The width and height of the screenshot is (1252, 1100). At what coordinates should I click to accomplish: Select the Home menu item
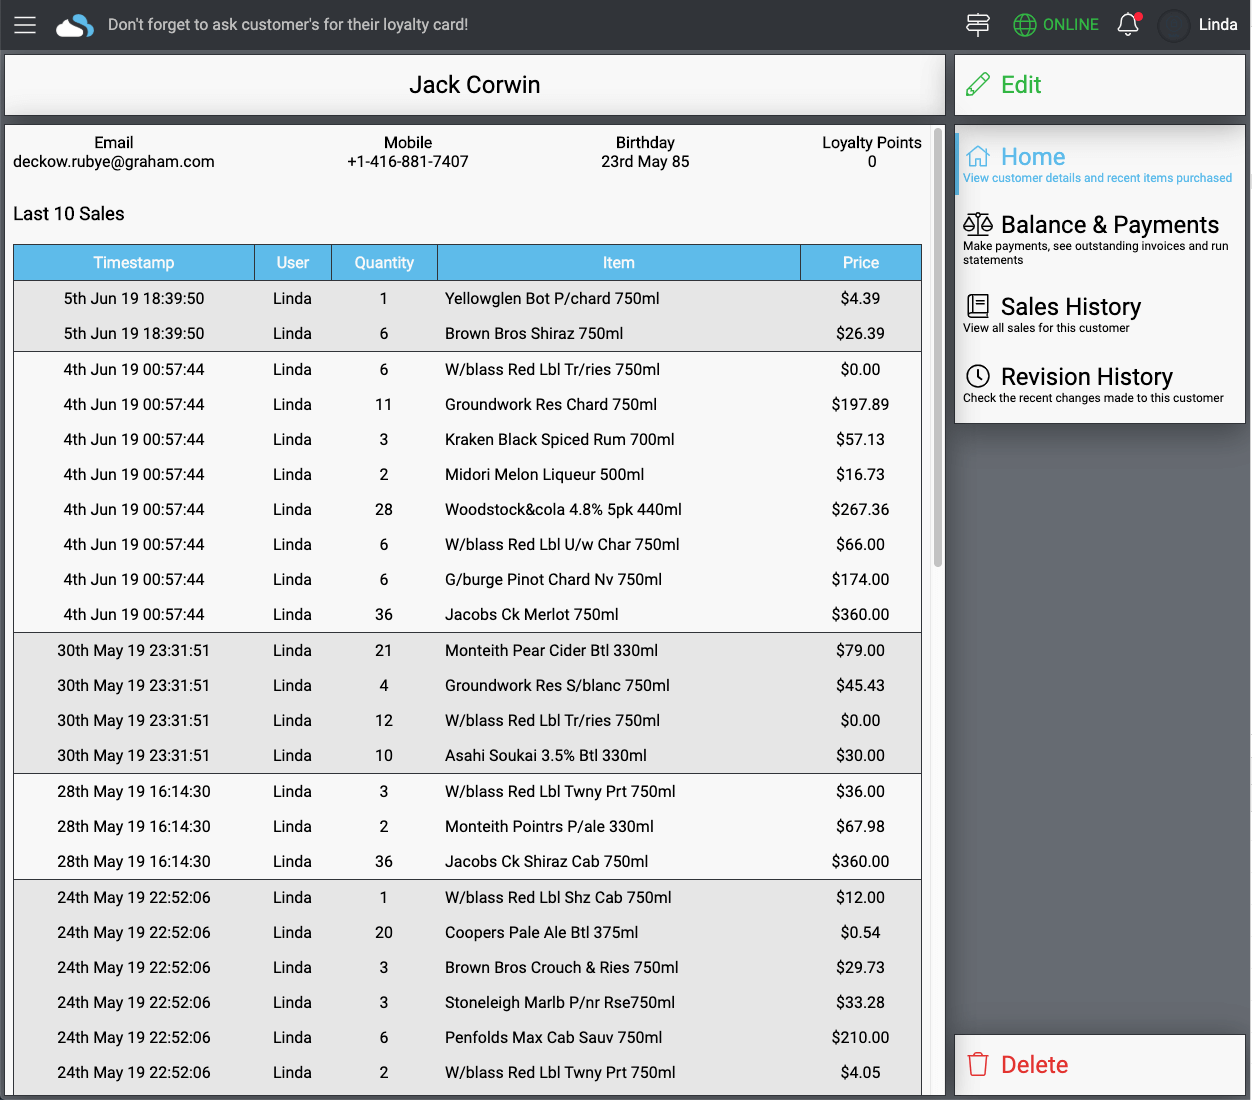click(x=1033, y=158)
